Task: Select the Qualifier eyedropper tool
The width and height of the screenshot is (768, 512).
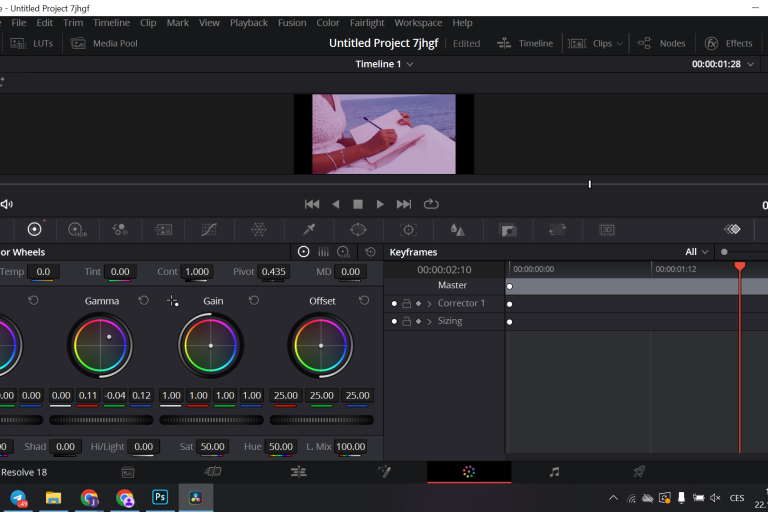Action: pos(309,229)
